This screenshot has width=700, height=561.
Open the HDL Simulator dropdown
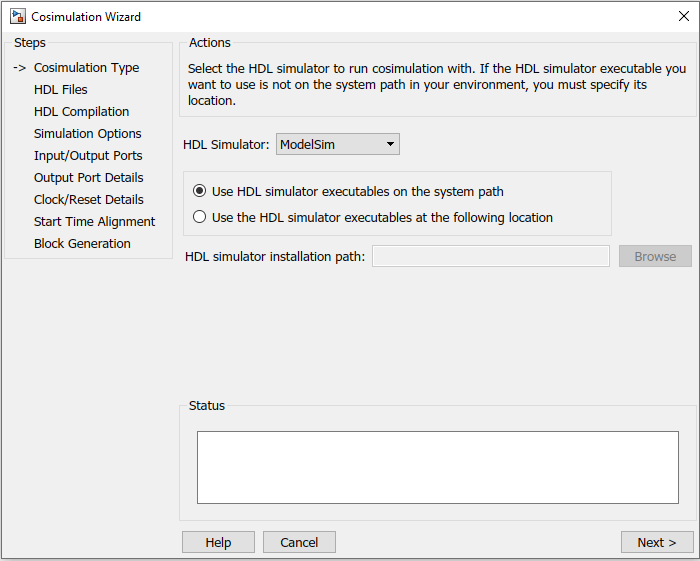pyautogui.click(x=337, y=144)
